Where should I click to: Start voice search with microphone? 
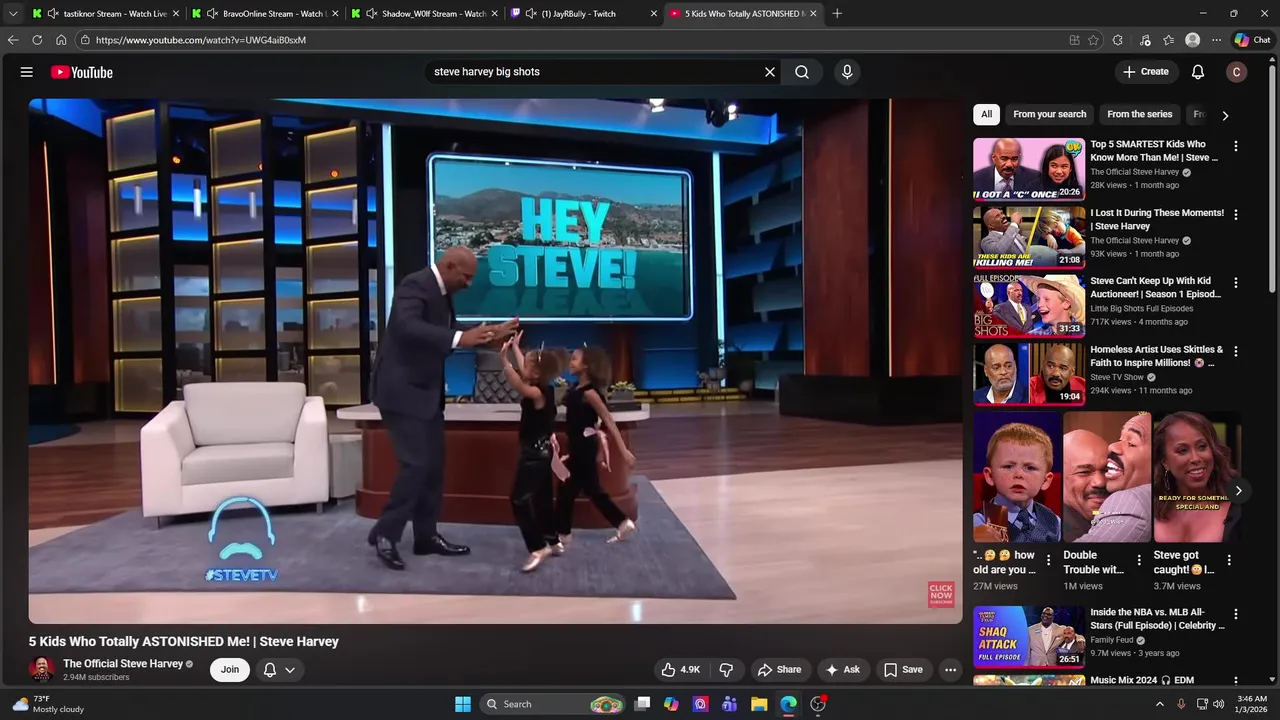[x=847, y=72]
